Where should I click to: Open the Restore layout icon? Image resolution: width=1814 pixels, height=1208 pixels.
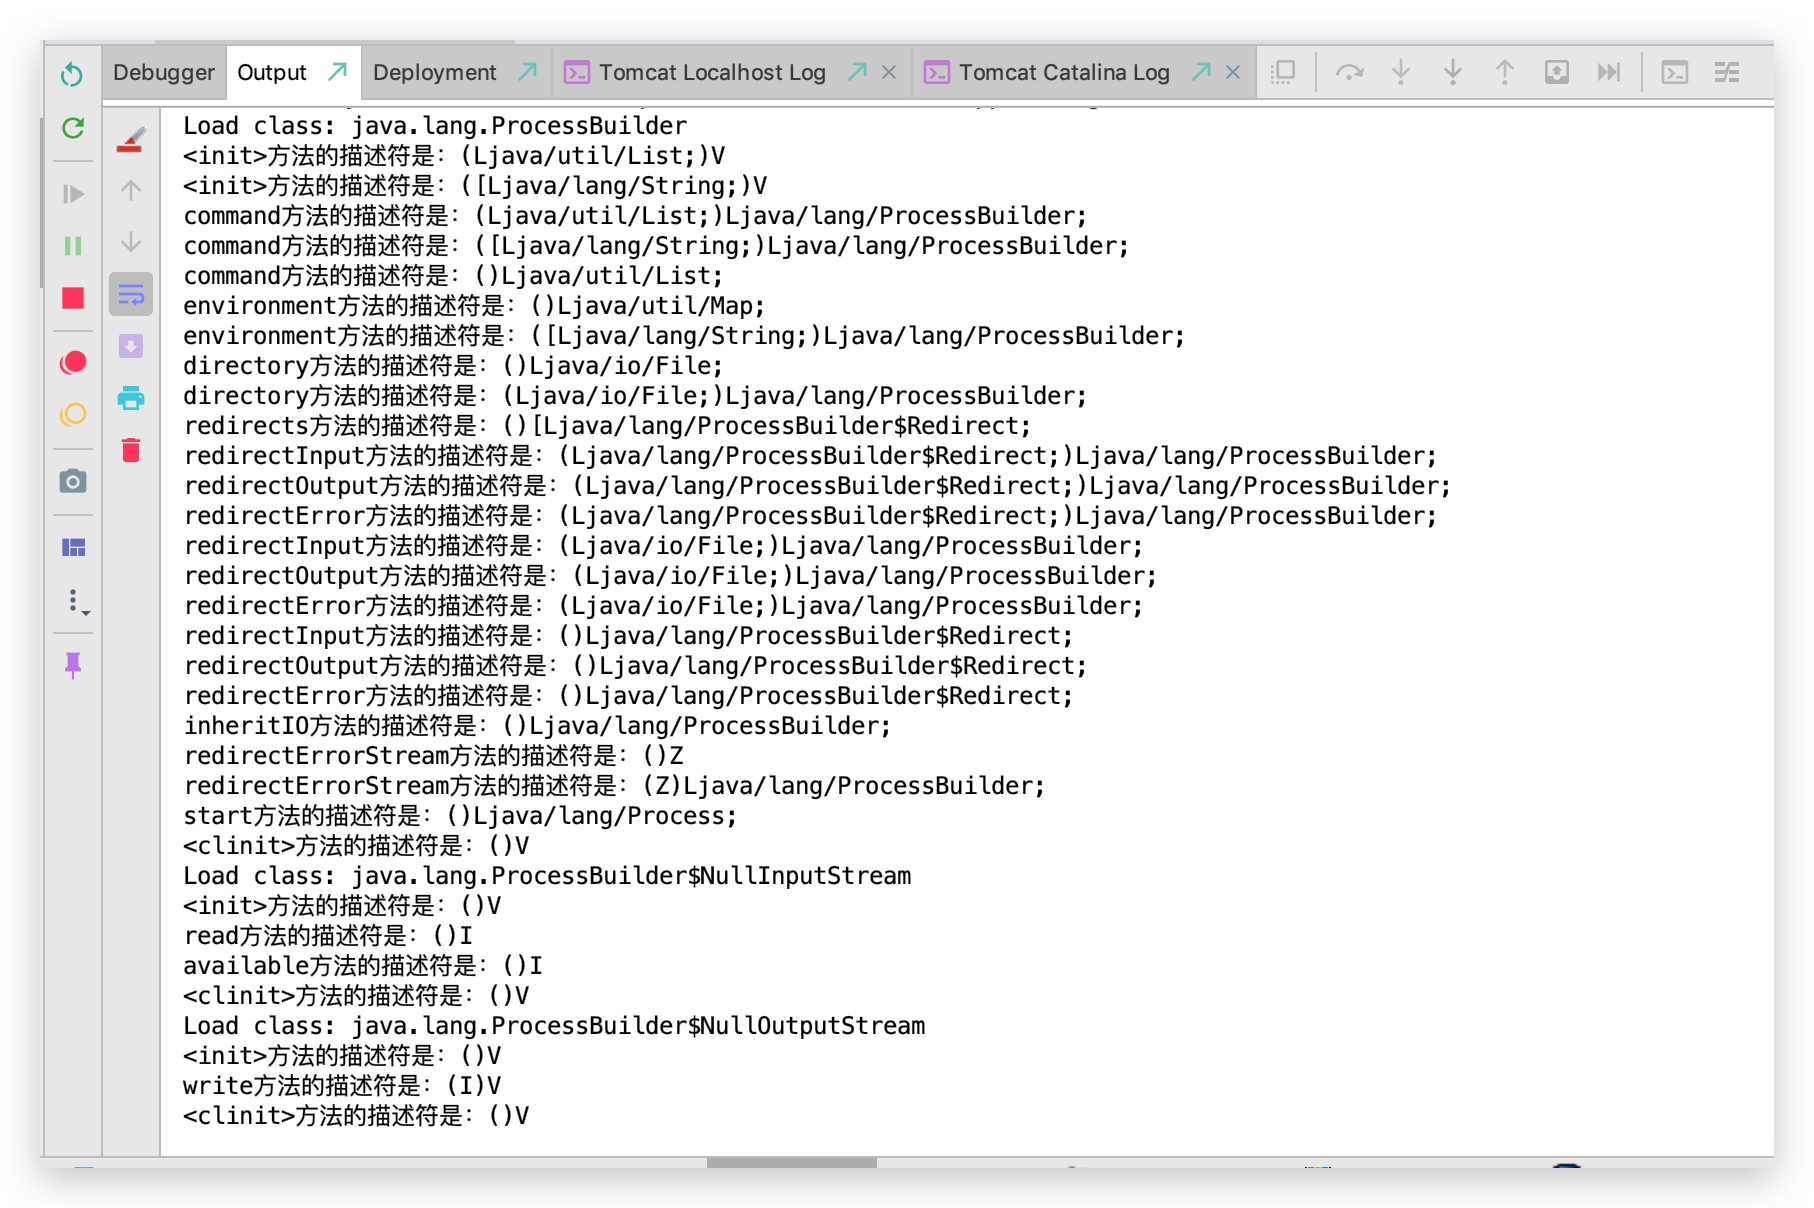73,547
